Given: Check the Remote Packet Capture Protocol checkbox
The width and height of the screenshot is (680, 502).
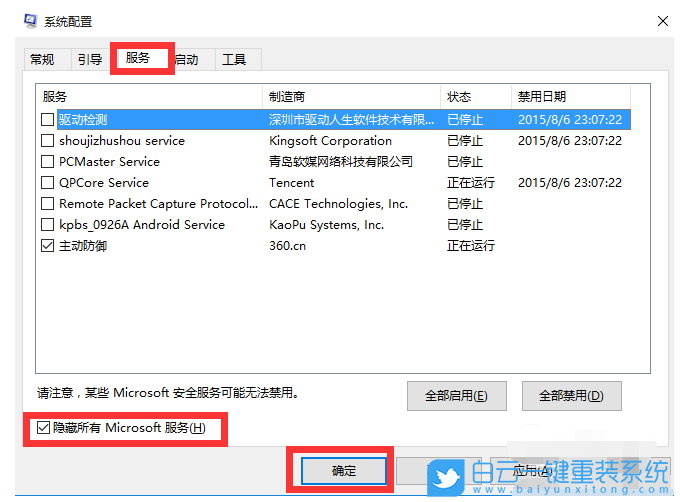Looking at the screenshot, I should pos(47,204).
